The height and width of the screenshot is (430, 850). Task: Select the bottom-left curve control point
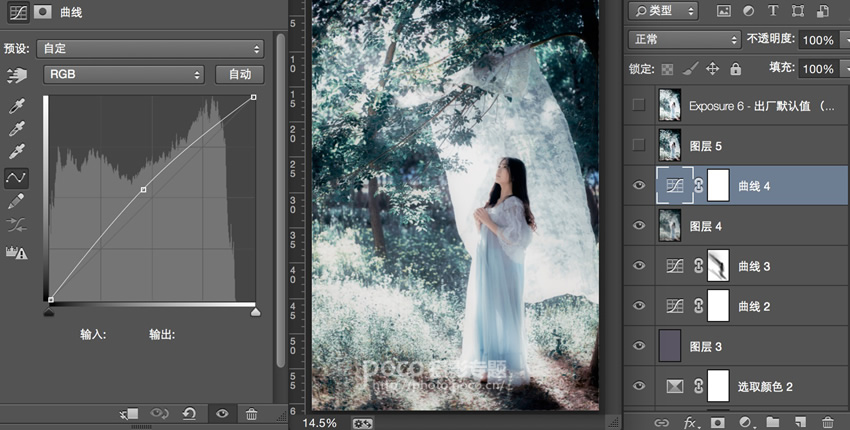tap(50, 300)
